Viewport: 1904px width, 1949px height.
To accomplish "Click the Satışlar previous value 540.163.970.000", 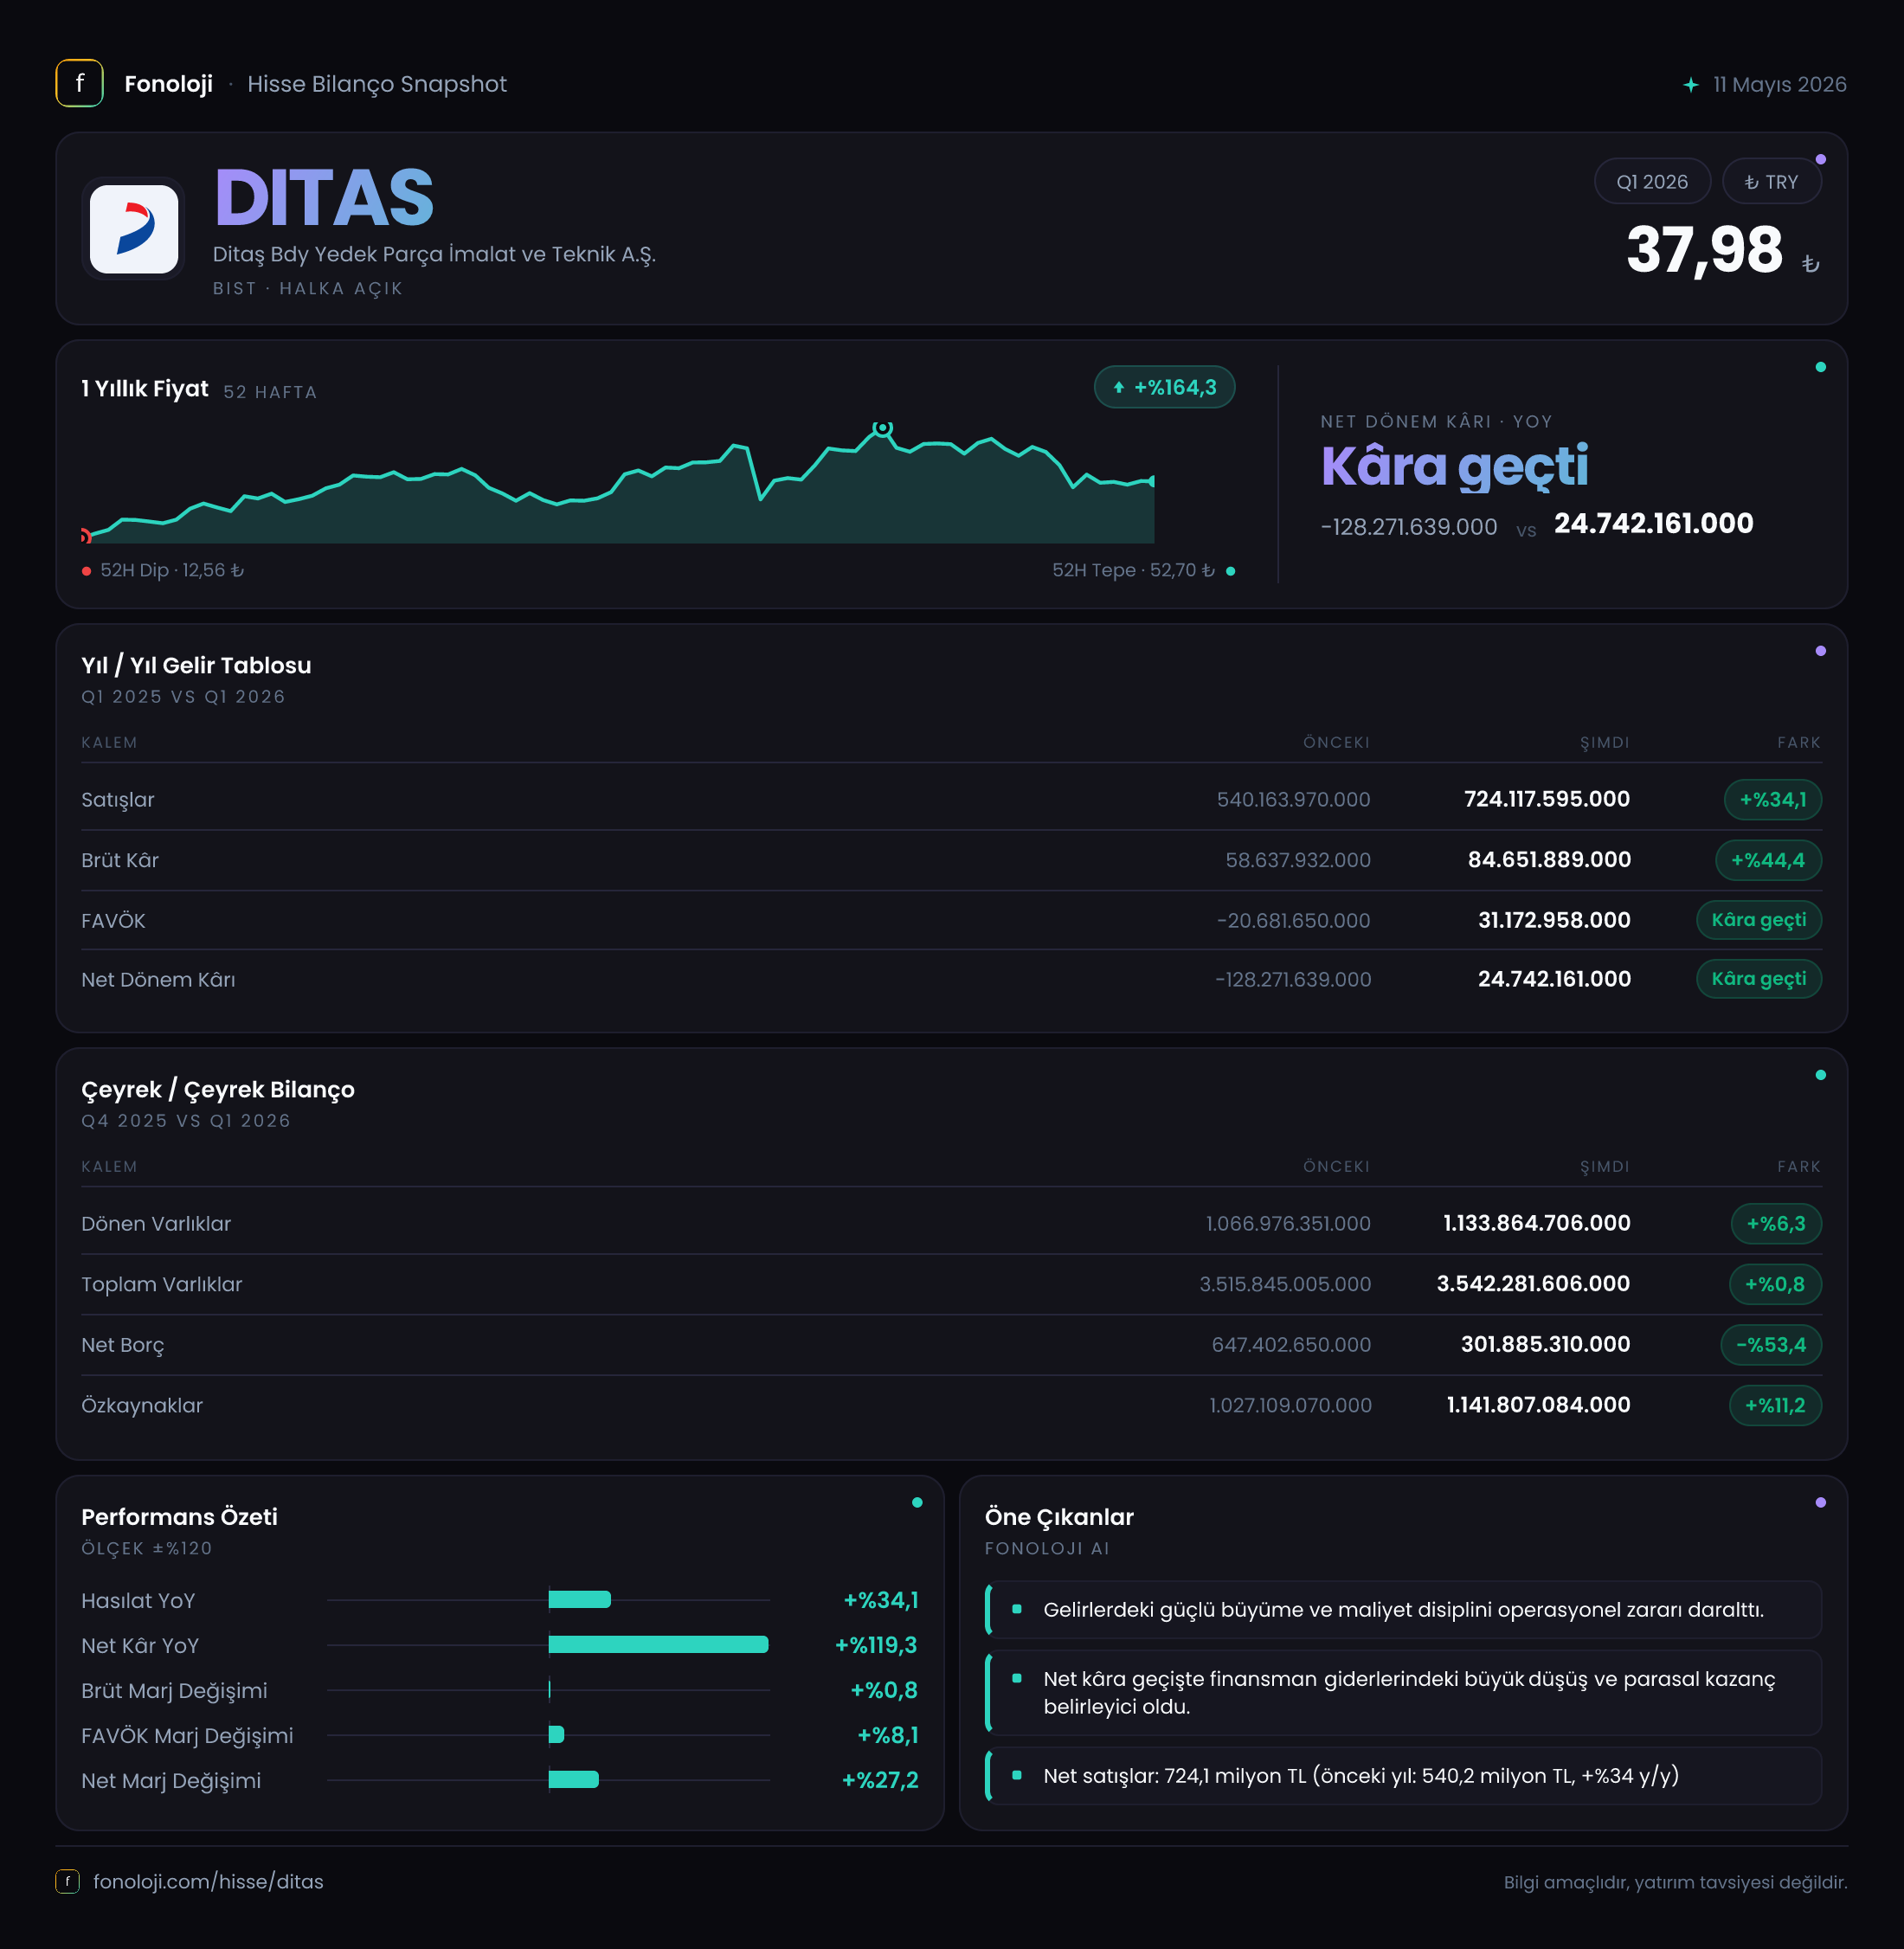I will click(x=1293, y=800).
